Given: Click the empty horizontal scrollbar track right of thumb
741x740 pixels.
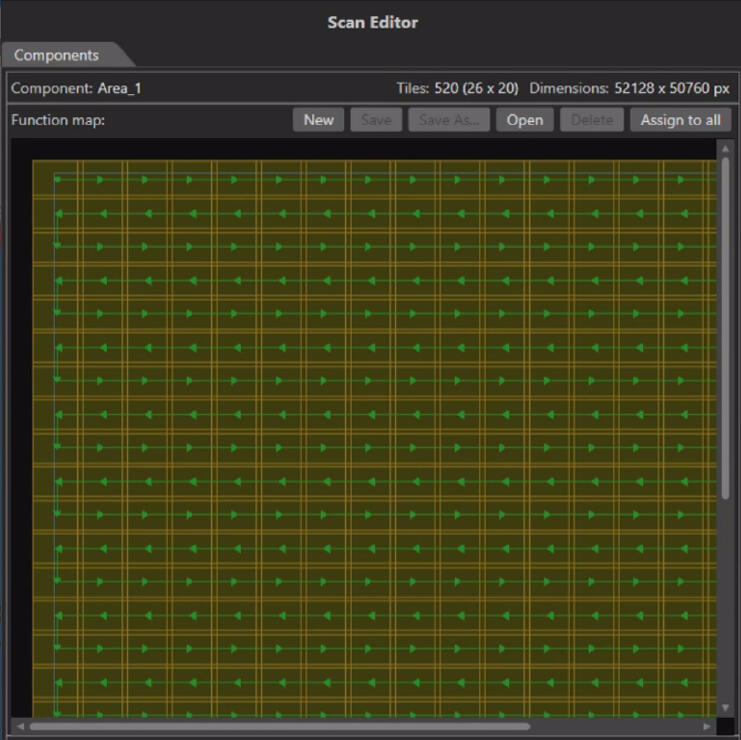Looking at the screenshot, I should point(615,726).
